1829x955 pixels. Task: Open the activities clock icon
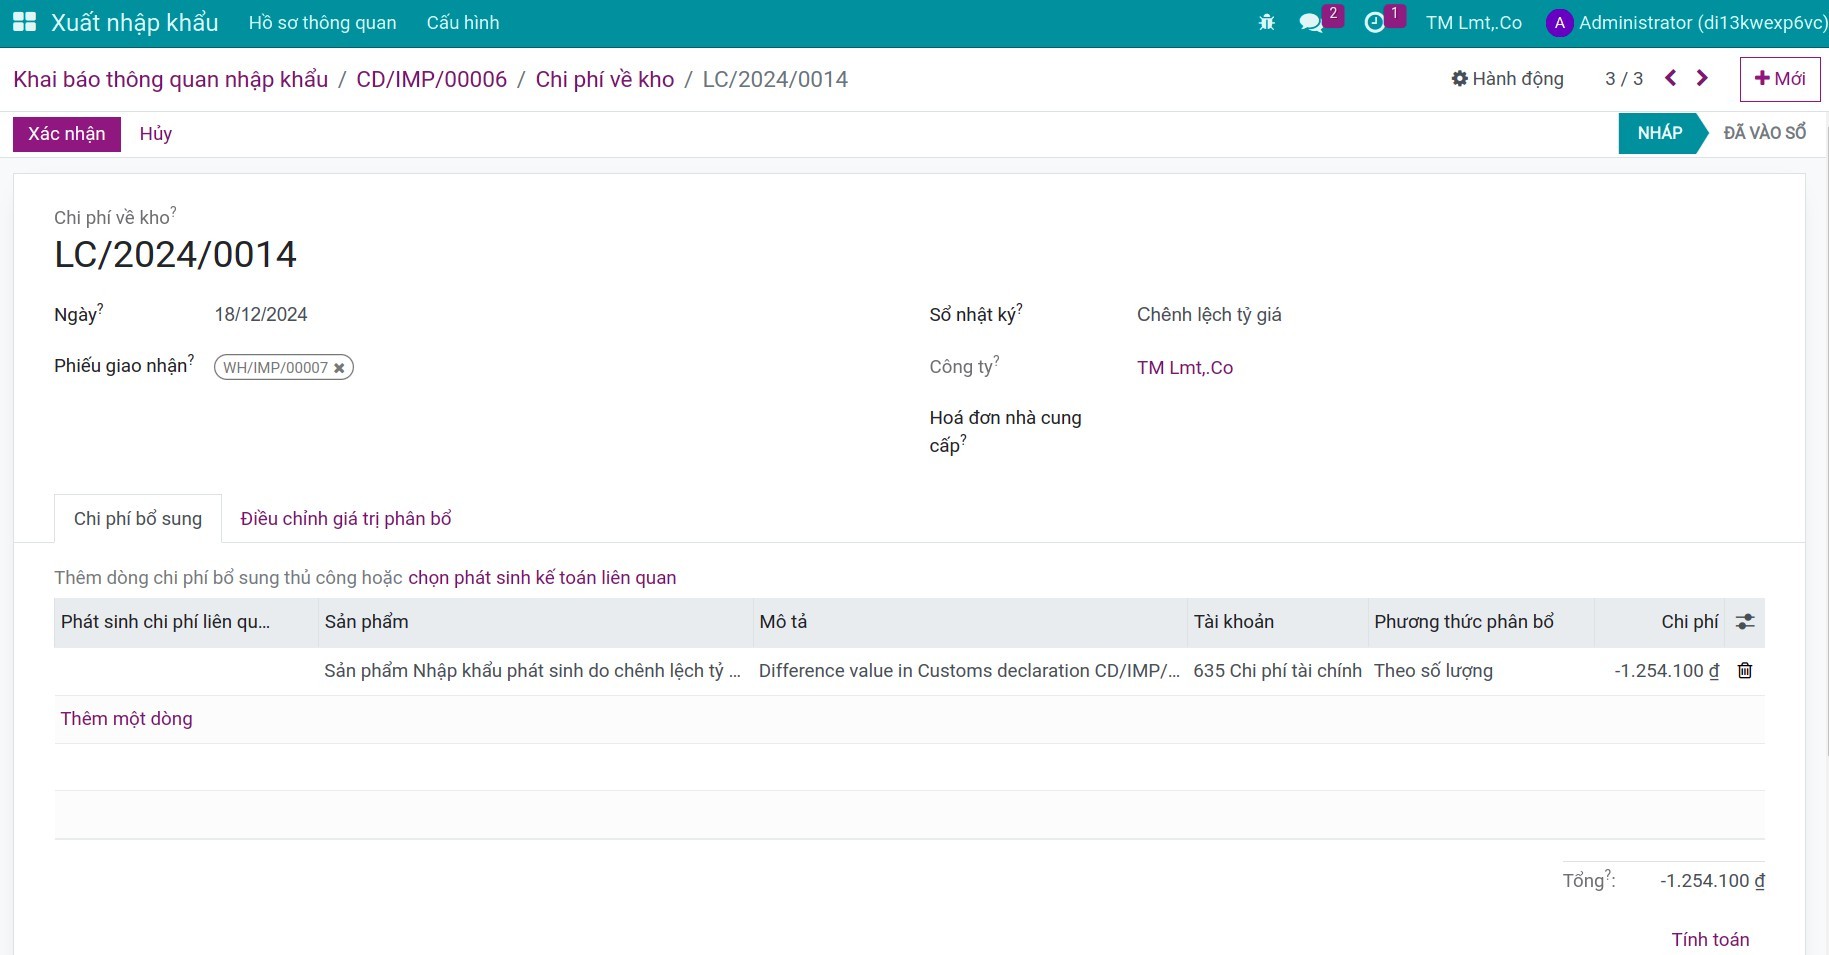point(1375,22)
